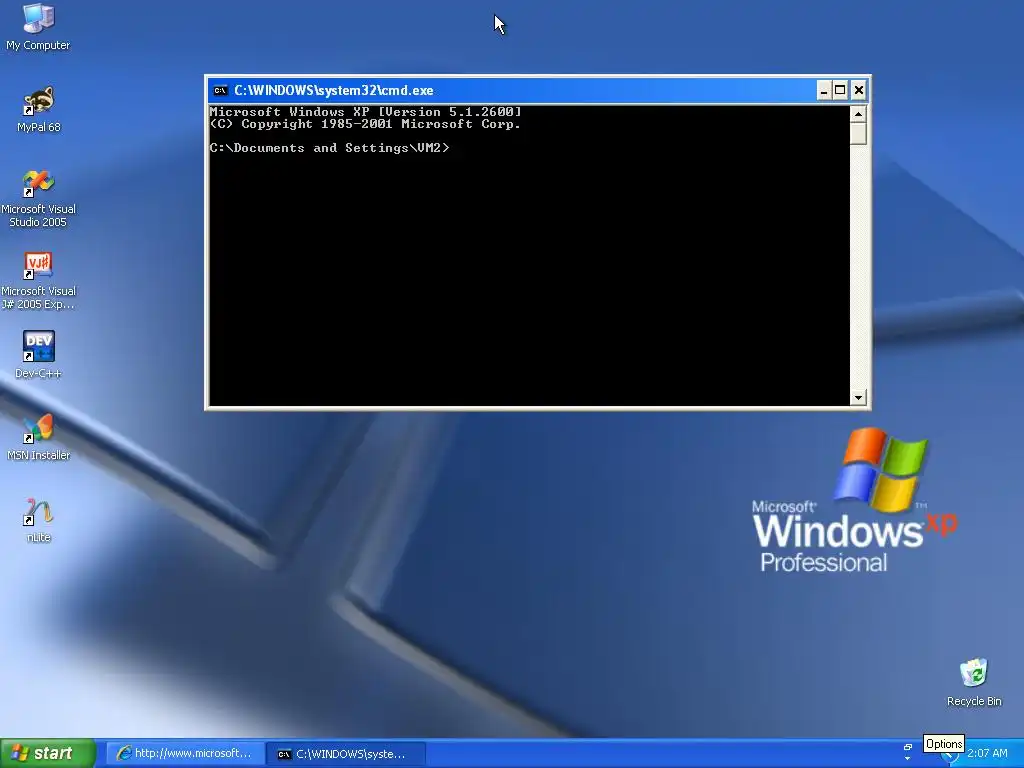The height and width of the screenshot is (768, 1024).
Task: Click the Microsoft Windows XP version line
Action: (365, 112)
